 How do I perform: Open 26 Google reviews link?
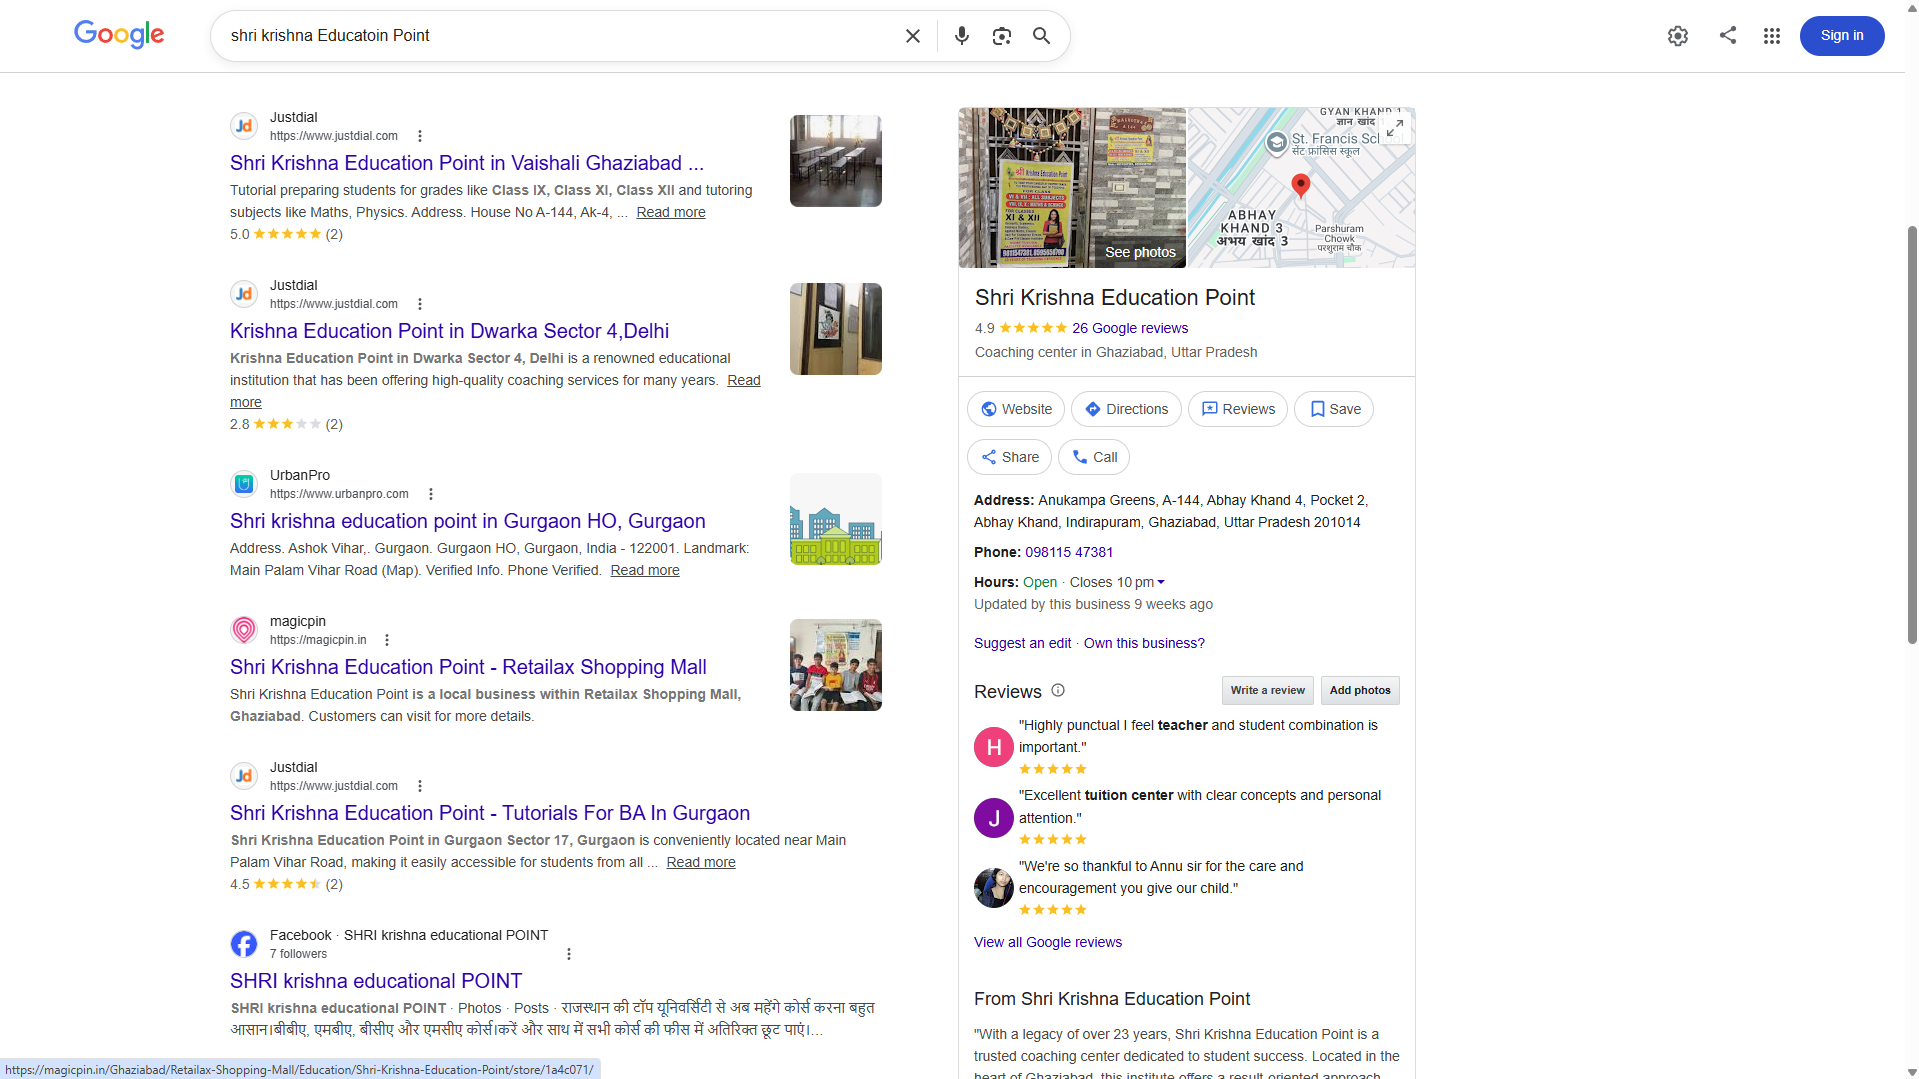point(1130,328)
